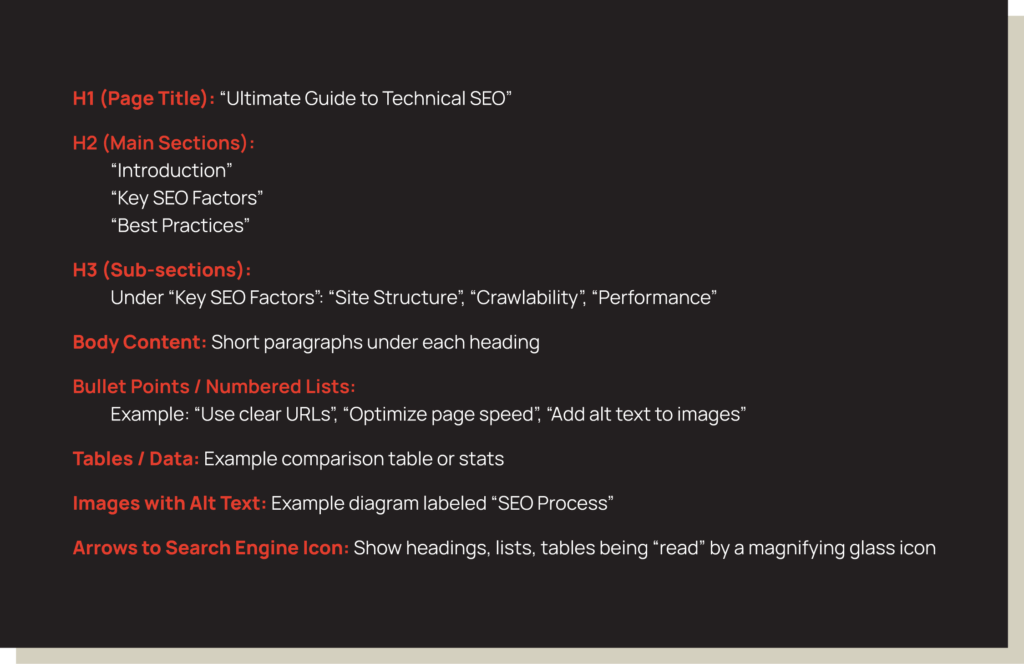Click the "Best Practices" section entry
The height and width of the screenshot is (664, 1024).
click(x=180, y=225)
